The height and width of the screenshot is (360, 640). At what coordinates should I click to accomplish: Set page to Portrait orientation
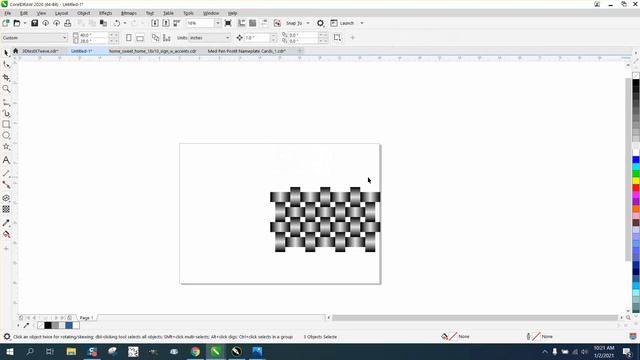point(129,38)
